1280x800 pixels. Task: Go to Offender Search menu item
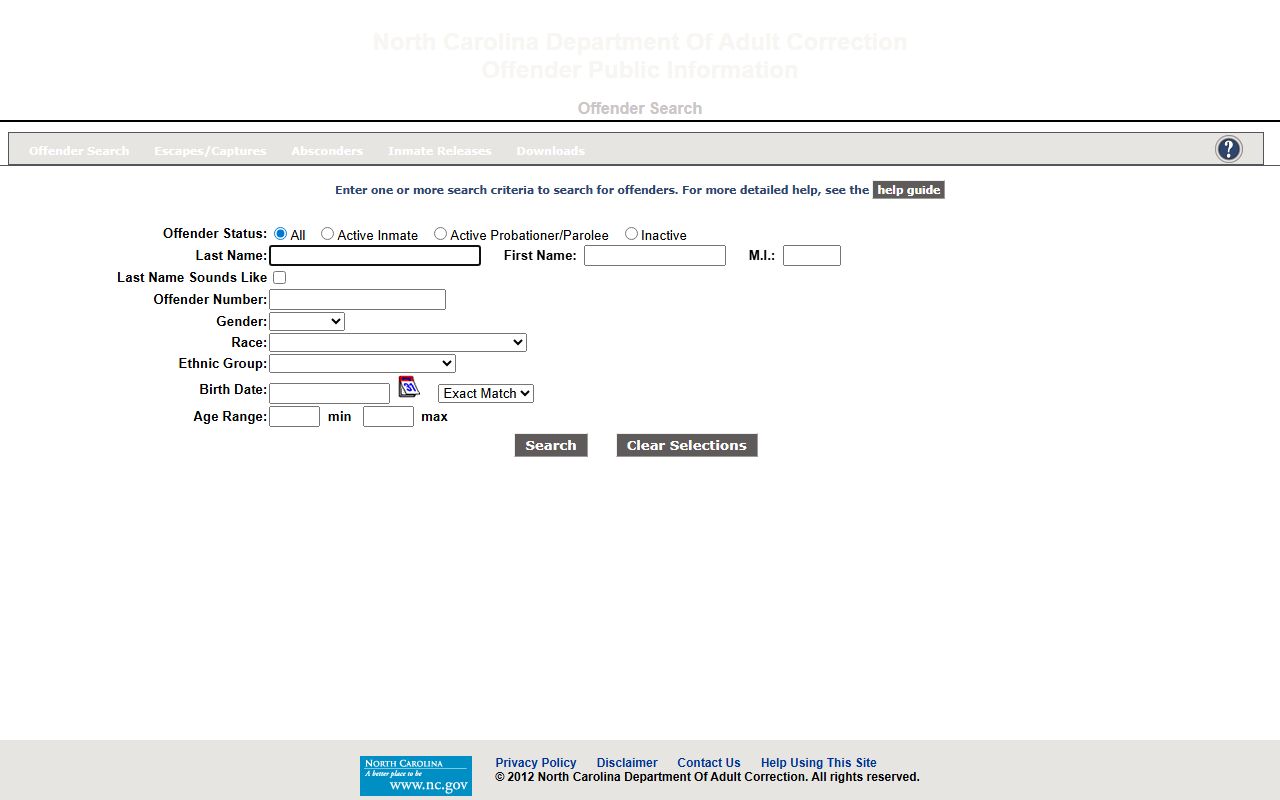(x=79, y=151)
